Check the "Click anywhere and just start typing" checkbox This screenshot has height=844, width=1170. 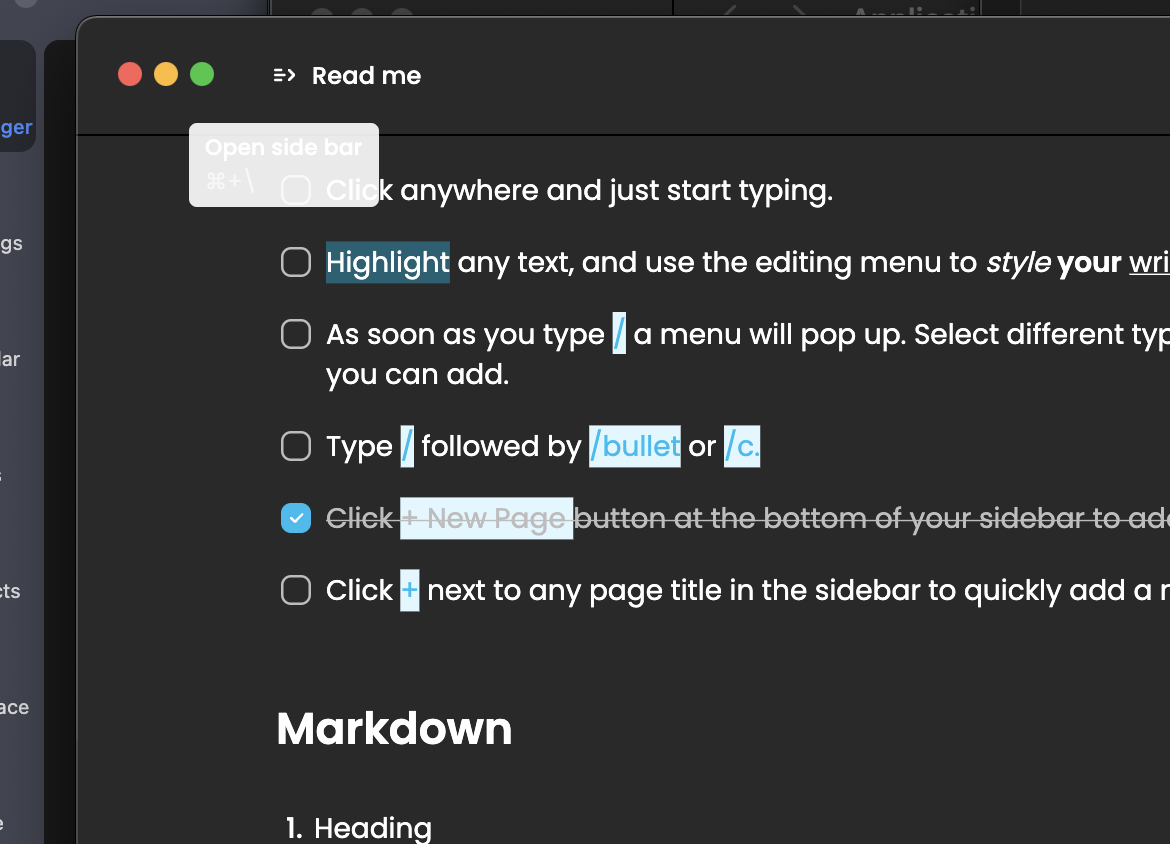(296, 190)
